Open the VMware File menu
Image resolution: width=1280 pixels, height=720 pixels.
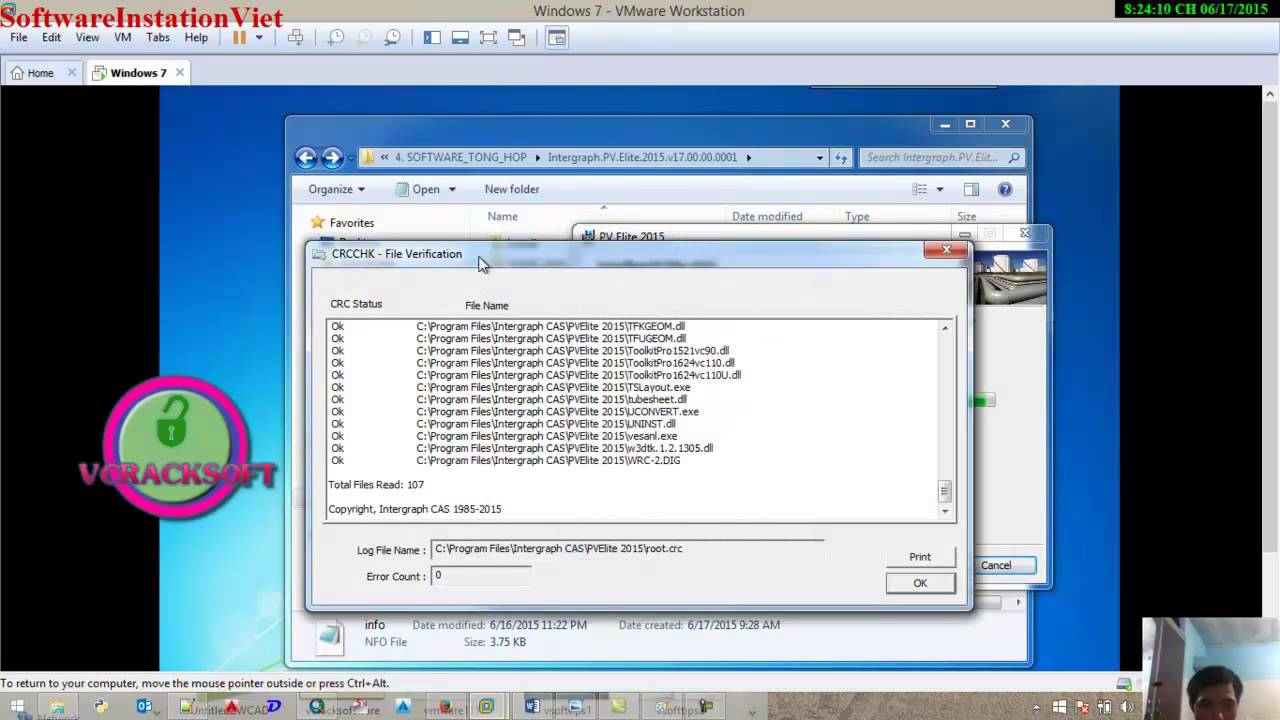pos(19,37)
